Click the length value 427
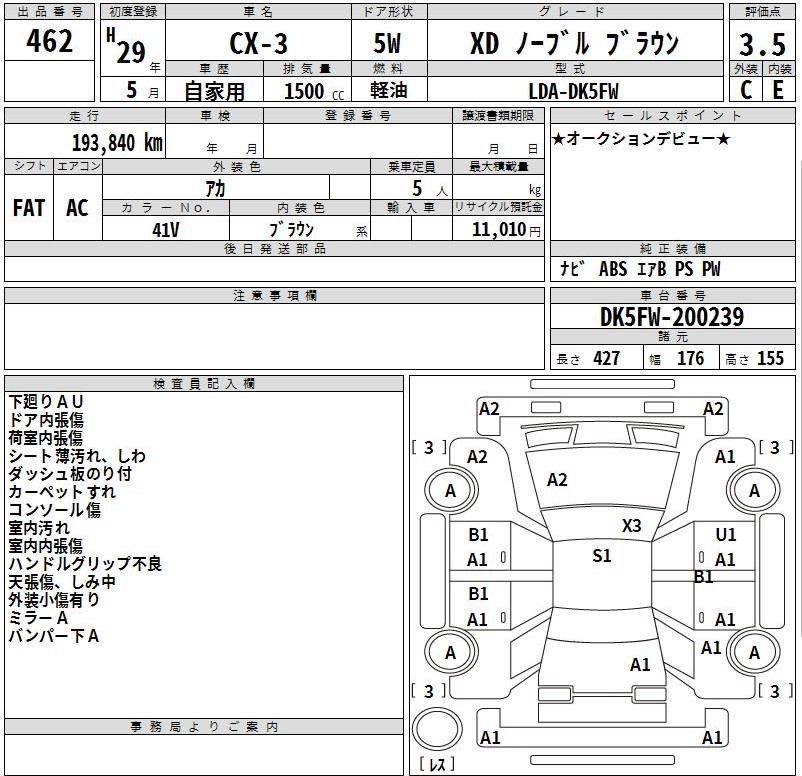Viewport: 802px width, 776px height. [x=607, y=358]
